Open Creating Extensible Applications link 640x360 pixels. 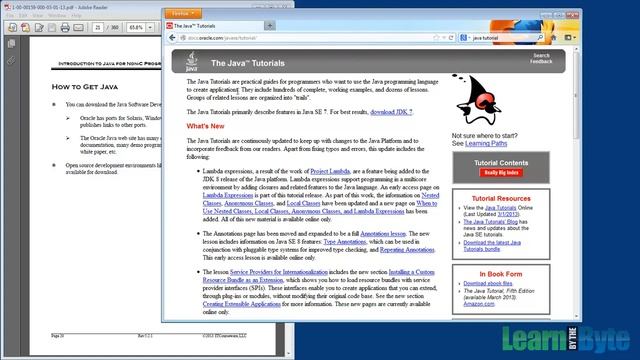242,304
